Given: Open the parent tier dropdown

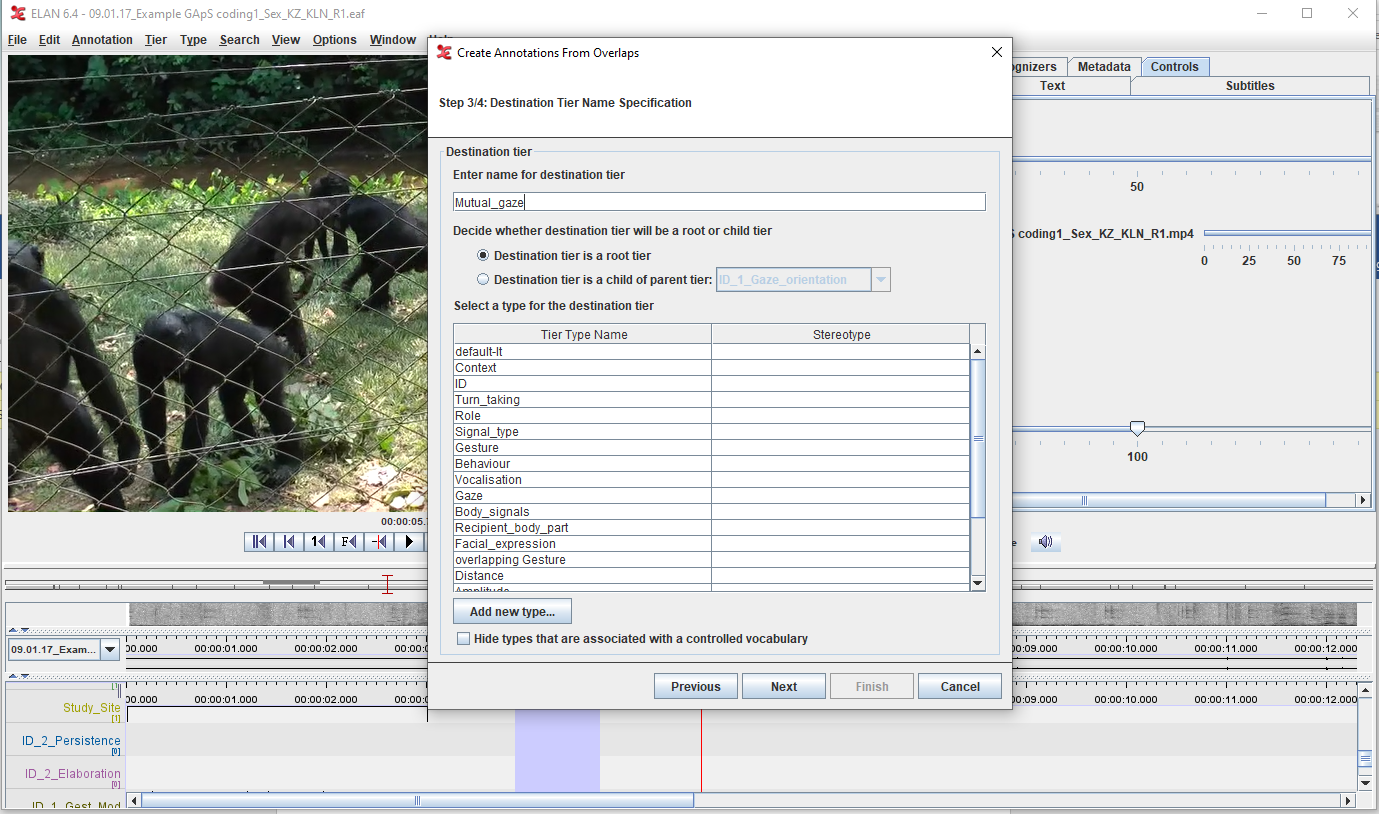Looking at the screenshot, I should point(881,280).
